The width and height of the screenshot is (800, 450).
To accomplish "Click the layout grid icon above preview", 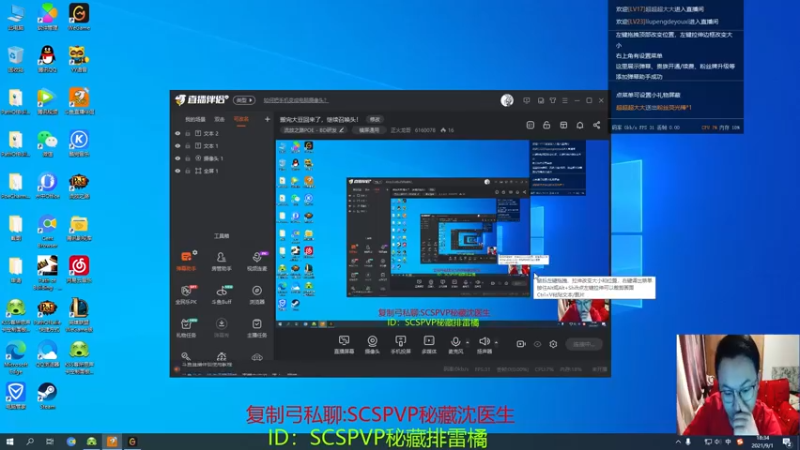I will [563, 125].
